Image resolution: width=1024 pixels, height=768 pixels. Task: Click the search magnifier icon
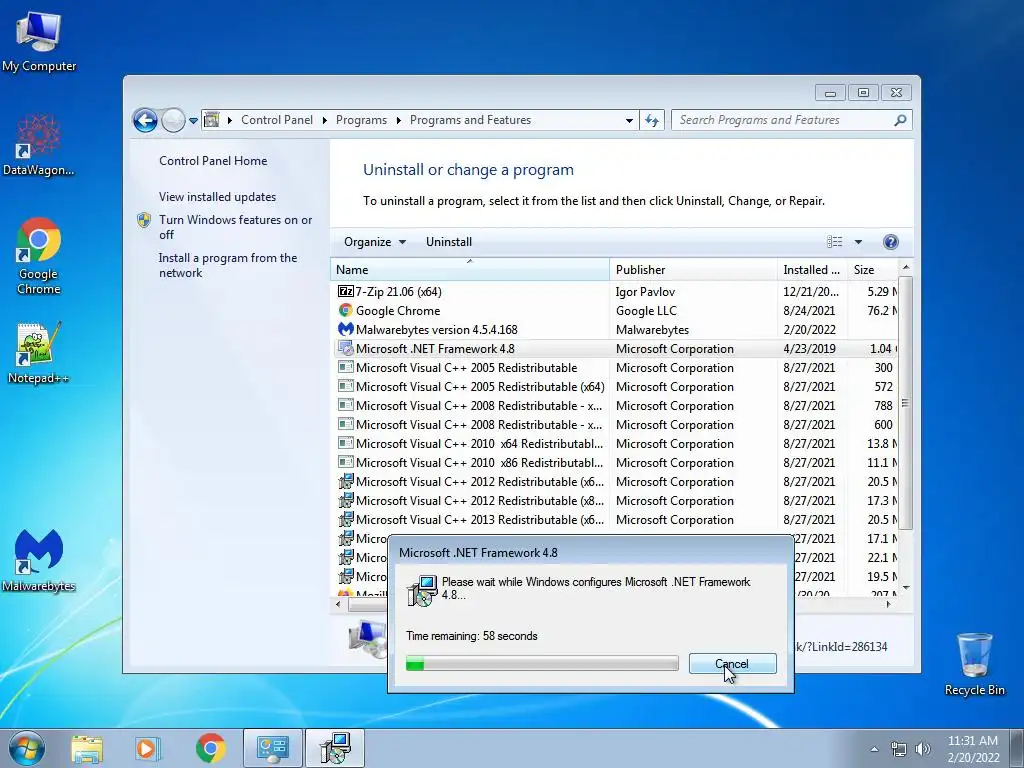(900, 120)
